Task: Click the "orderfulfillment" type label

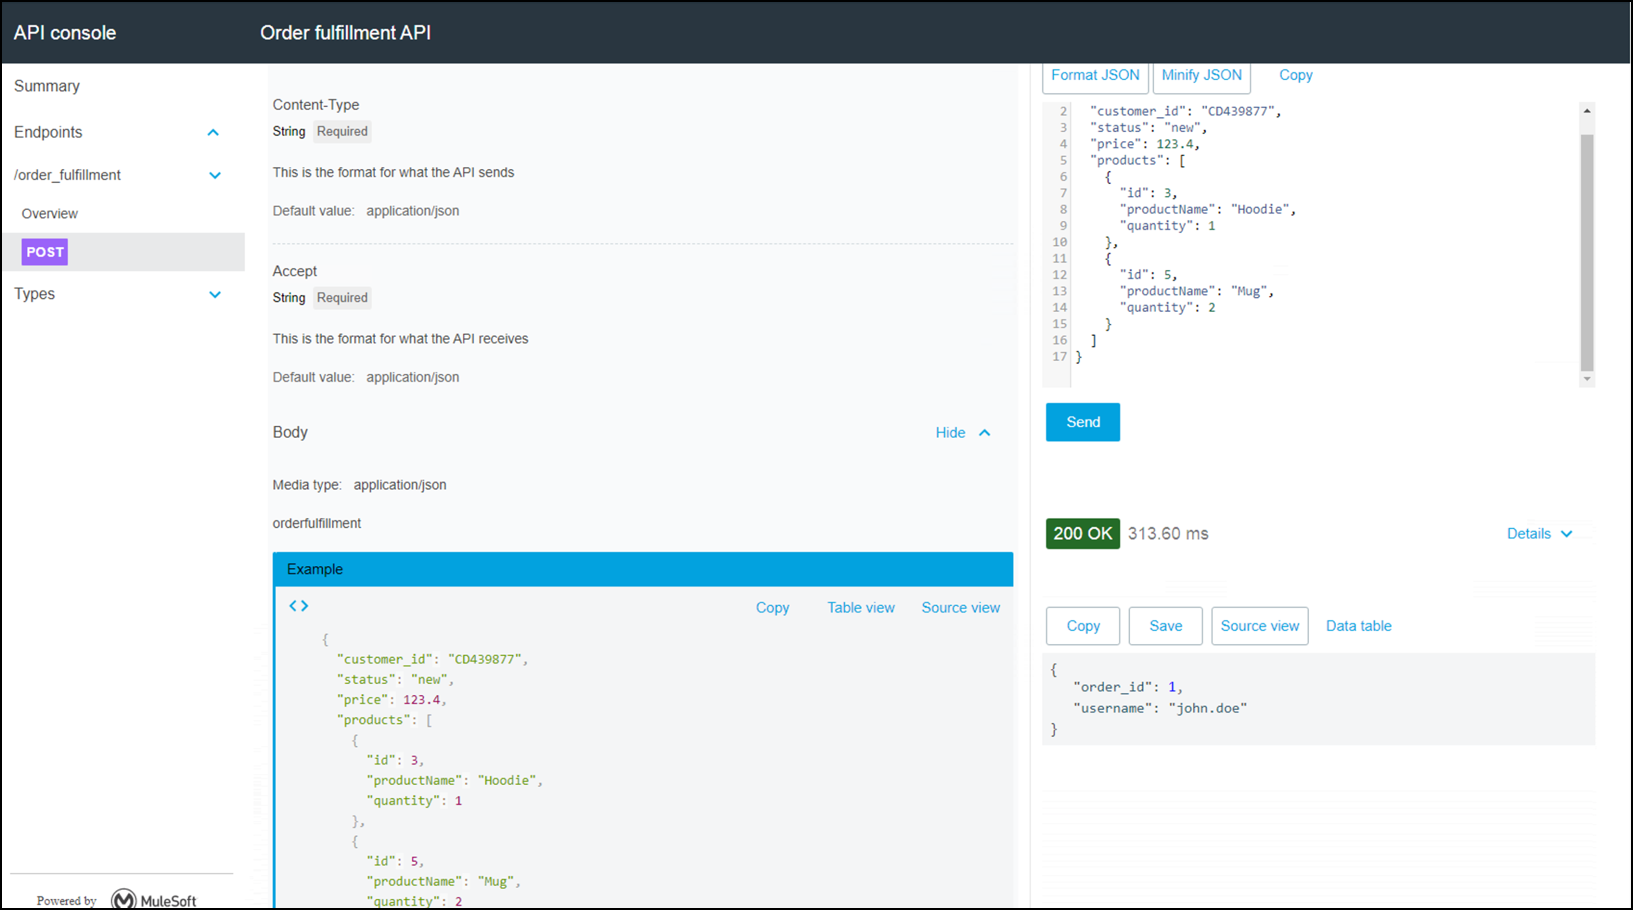Action: [x=317, y=523]
